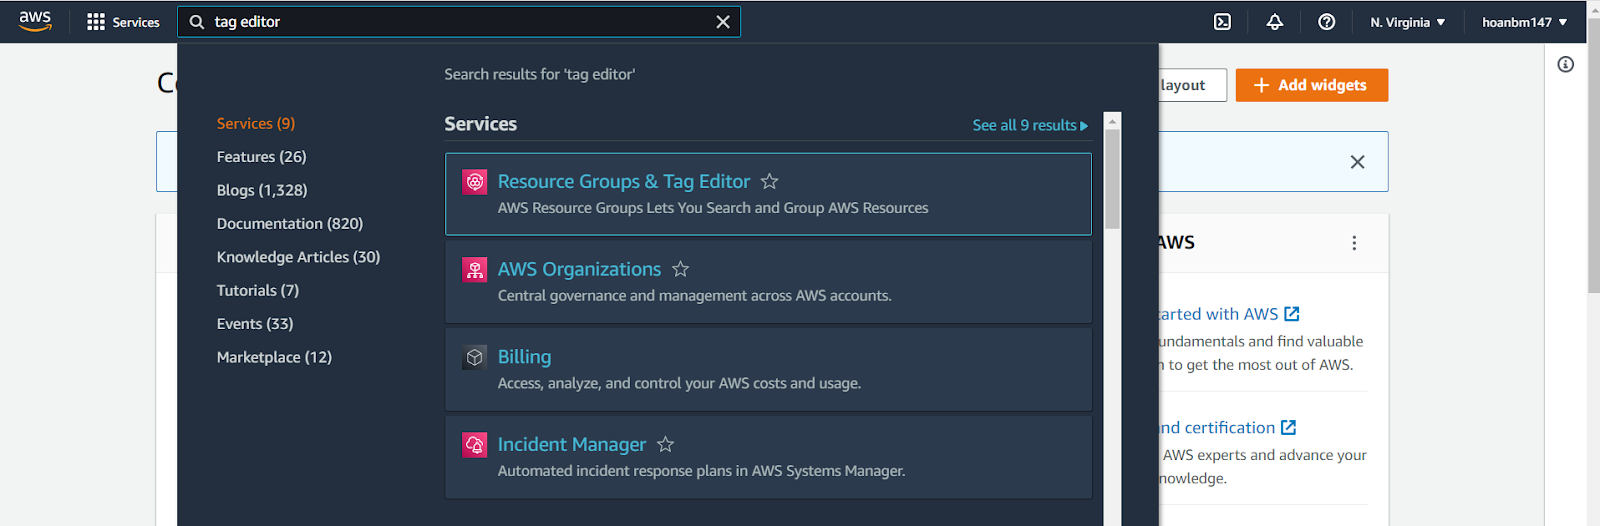
Task: Open the Services grid menu
Action: point(123,22)
